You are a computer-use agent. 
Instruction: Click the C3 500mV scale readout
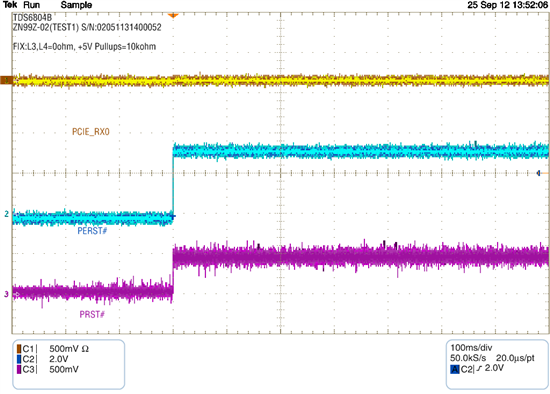64,369
